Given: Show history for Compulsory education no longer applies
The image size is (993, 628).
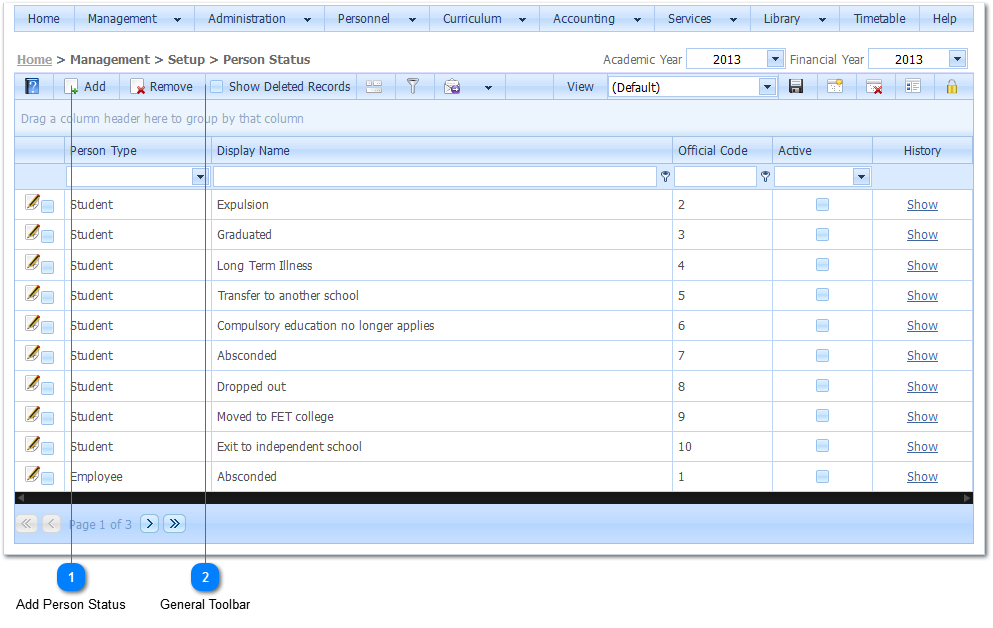Looking at the screenshot, I should (922, 325).
